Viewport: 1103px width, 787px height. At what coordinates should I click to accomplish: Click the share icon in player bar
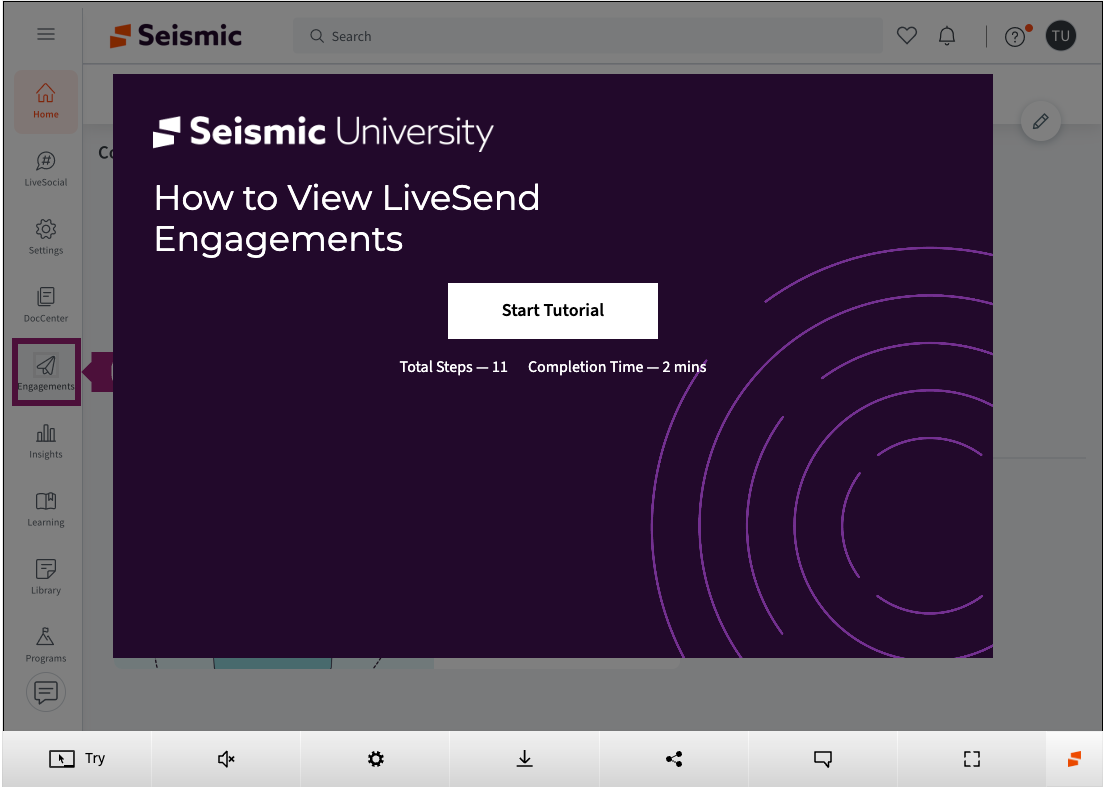674,759
